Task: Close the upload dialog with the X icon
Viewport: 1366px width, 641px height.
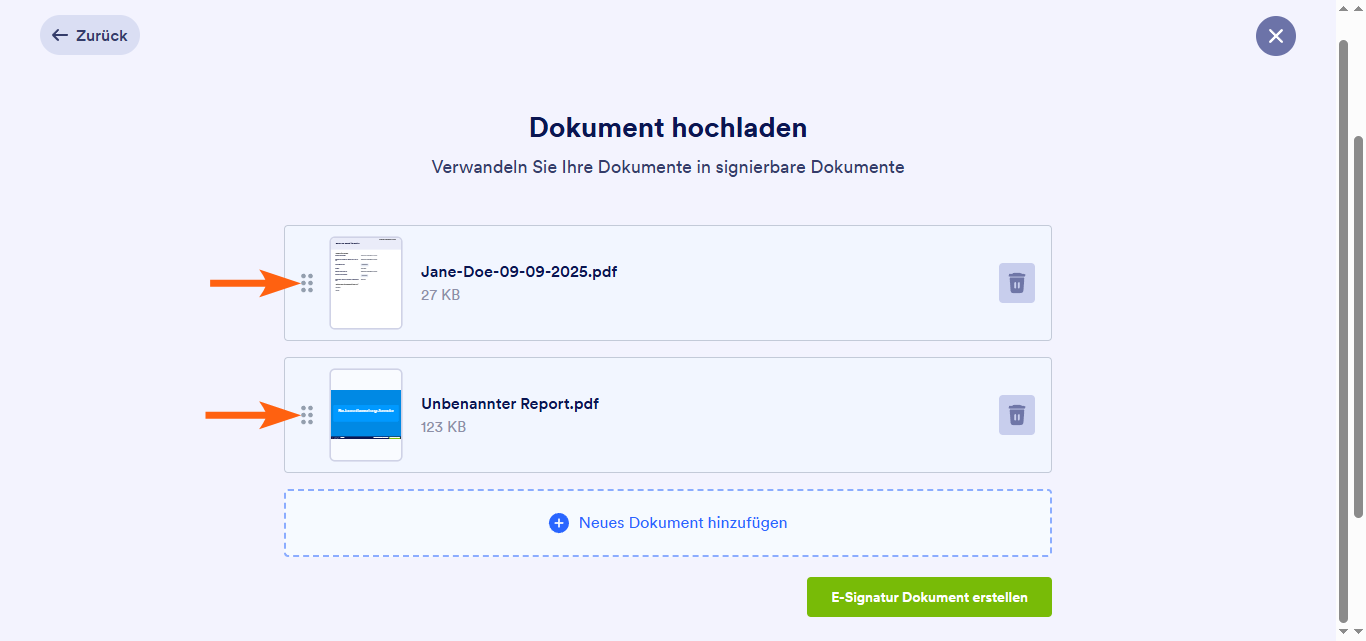Action: click(1275, 36)
